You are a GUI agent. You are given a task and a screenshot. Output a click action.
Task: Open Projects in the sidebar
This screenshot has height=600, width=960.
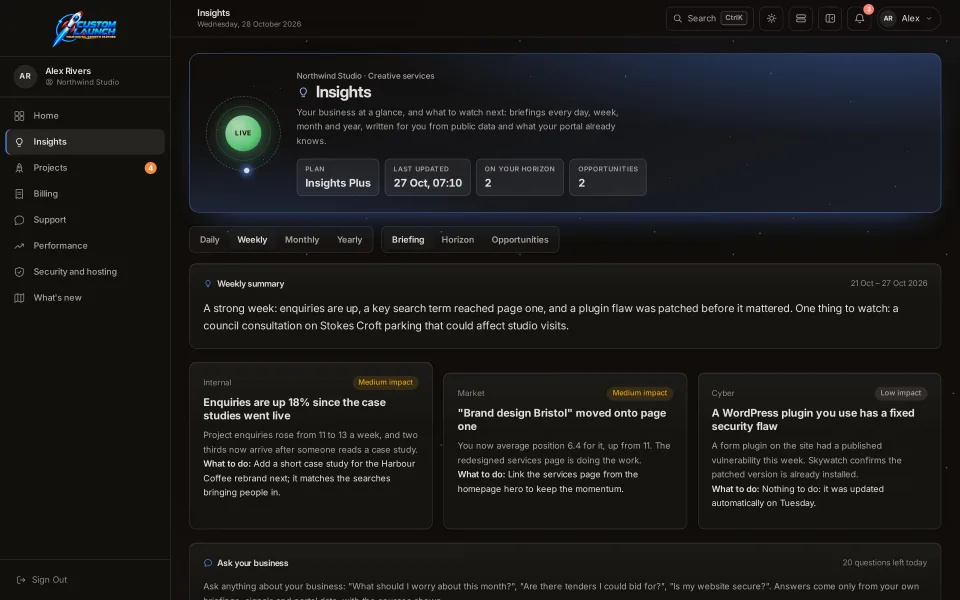85,168
